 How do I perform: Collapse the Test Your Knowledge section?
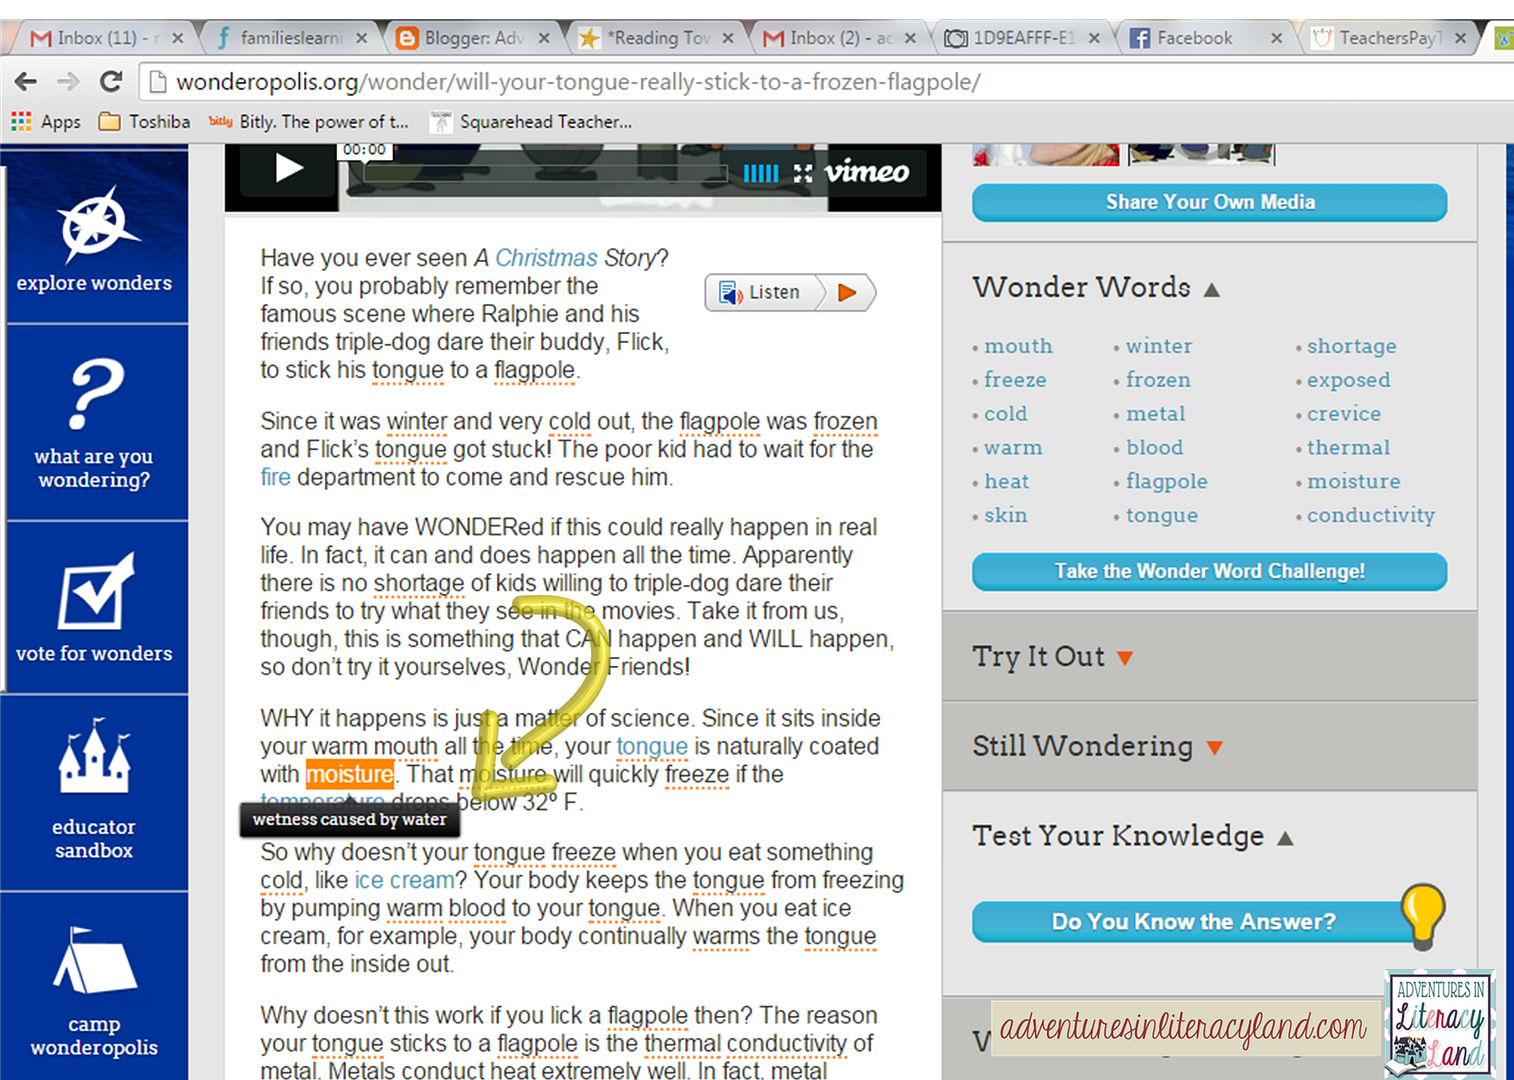(1285, 838)
